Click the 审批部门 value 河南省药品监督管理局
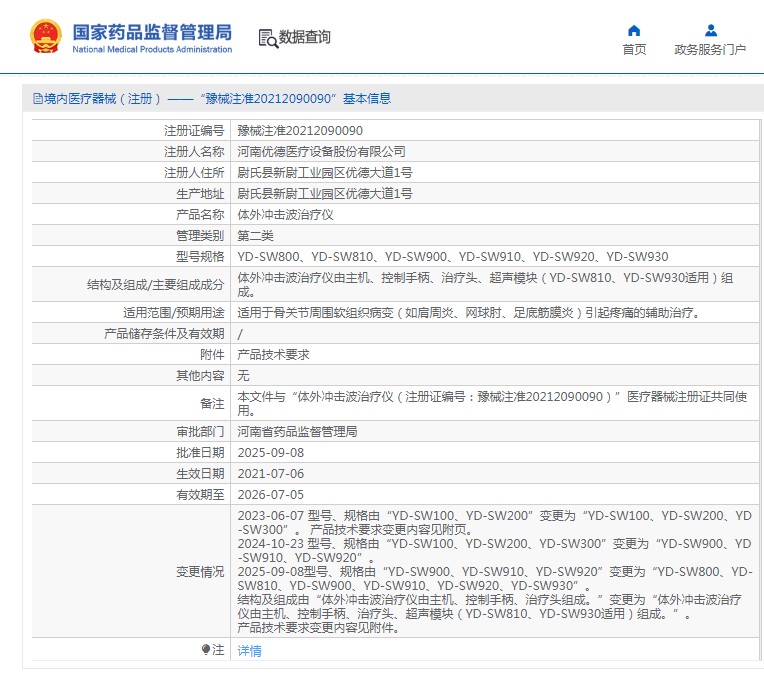The image size is (764, 675). click(x=297, y=432)
